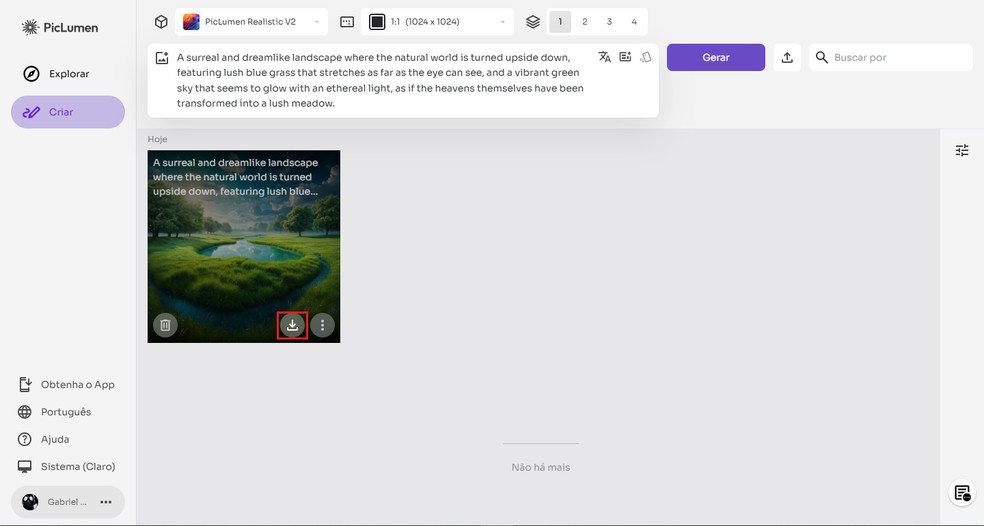Toggle the Sistema (Claro) theme setting
The image size is (984, 526).
click(67, 466)
